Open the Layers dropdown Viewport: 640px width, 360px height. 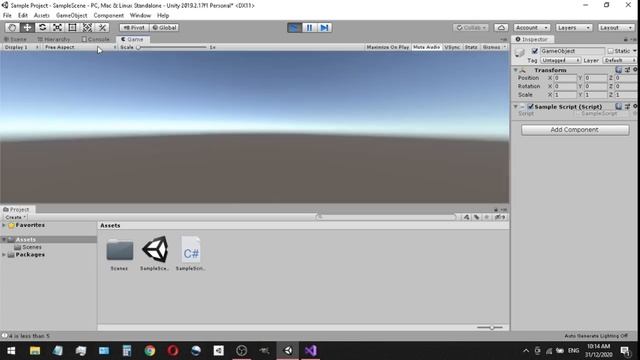point(574,27)
